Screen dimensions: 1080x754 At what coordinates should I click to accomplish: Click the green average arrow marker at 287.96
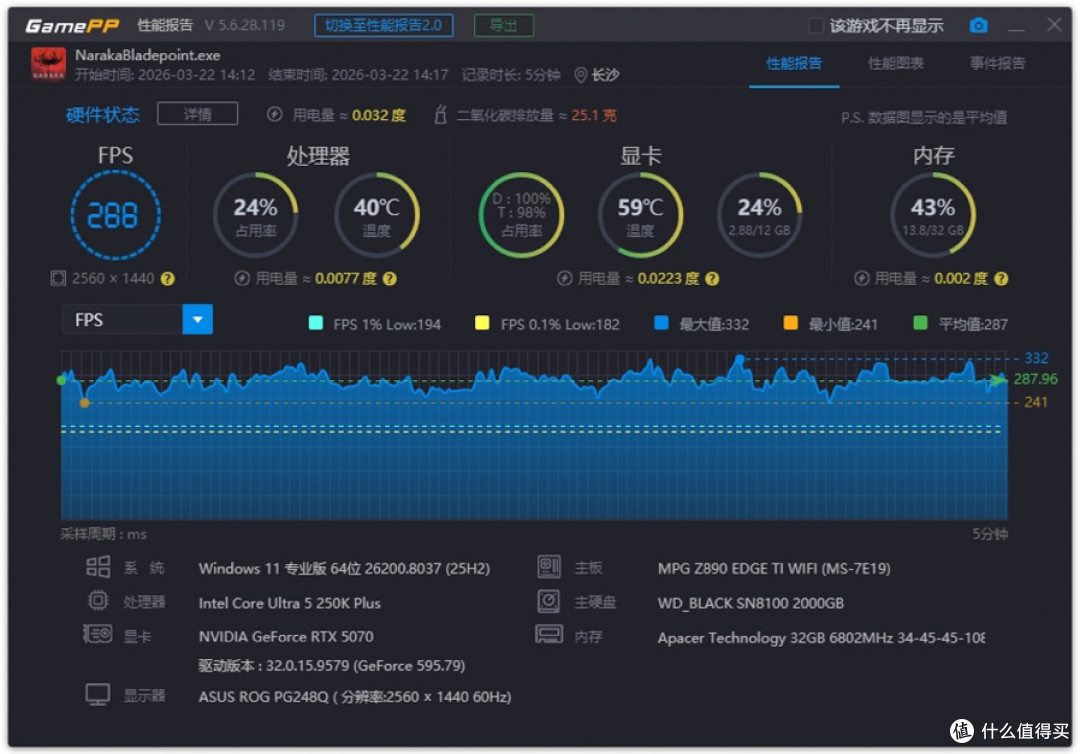pos(997,379)
